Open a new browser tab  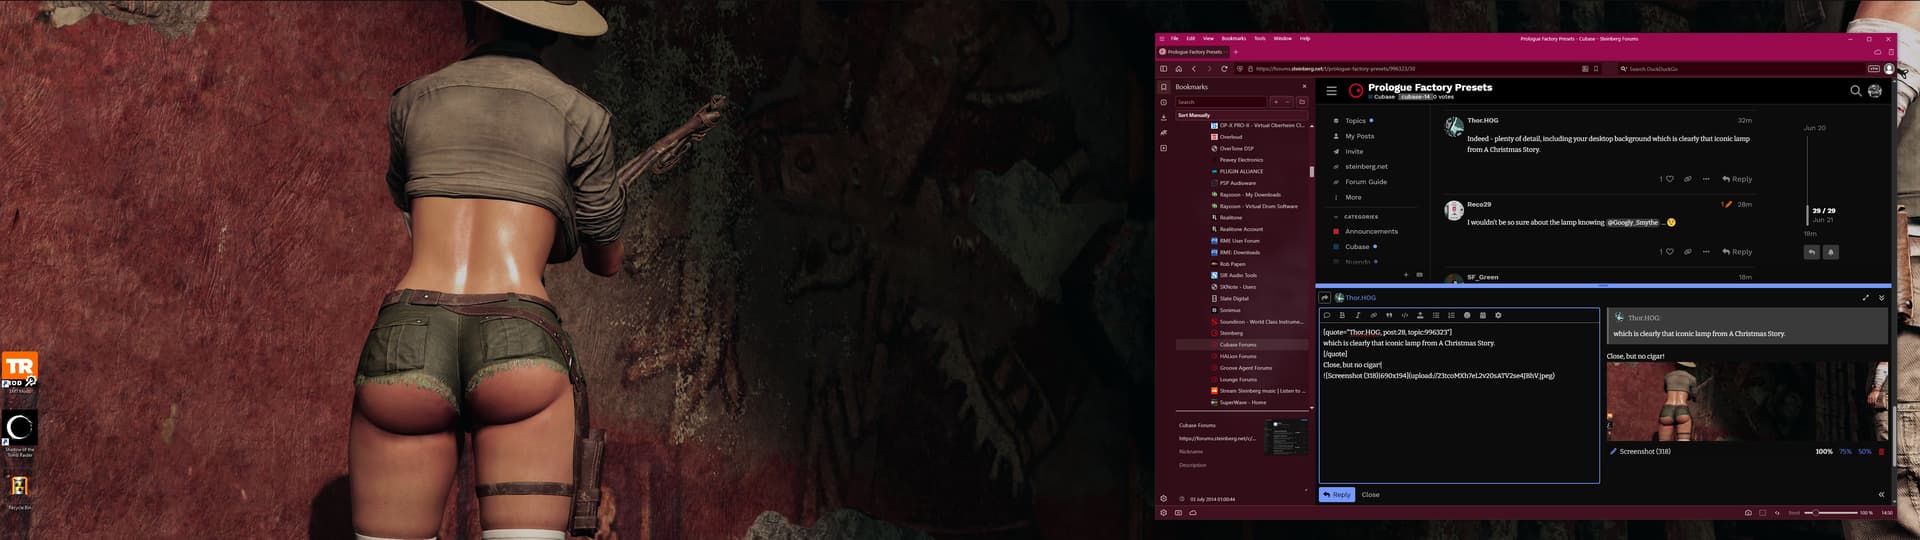[x=1236, y=52]
